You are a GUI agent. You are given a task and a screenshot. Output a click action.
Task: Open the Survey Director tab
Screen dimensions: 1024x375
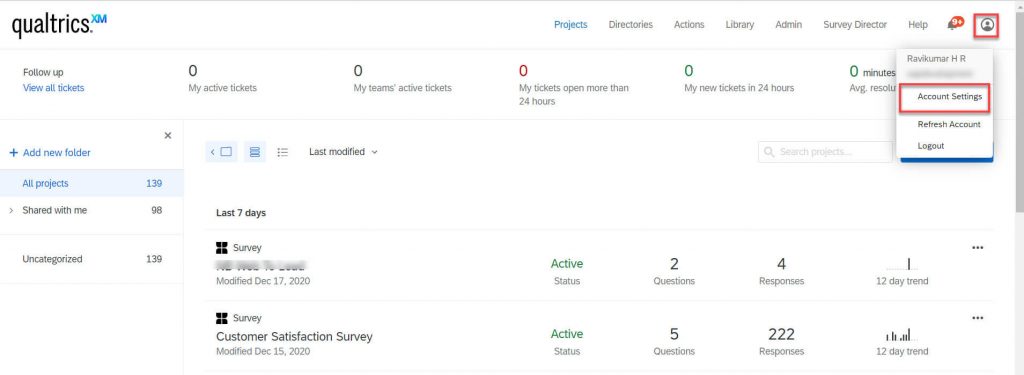point(855,25)
